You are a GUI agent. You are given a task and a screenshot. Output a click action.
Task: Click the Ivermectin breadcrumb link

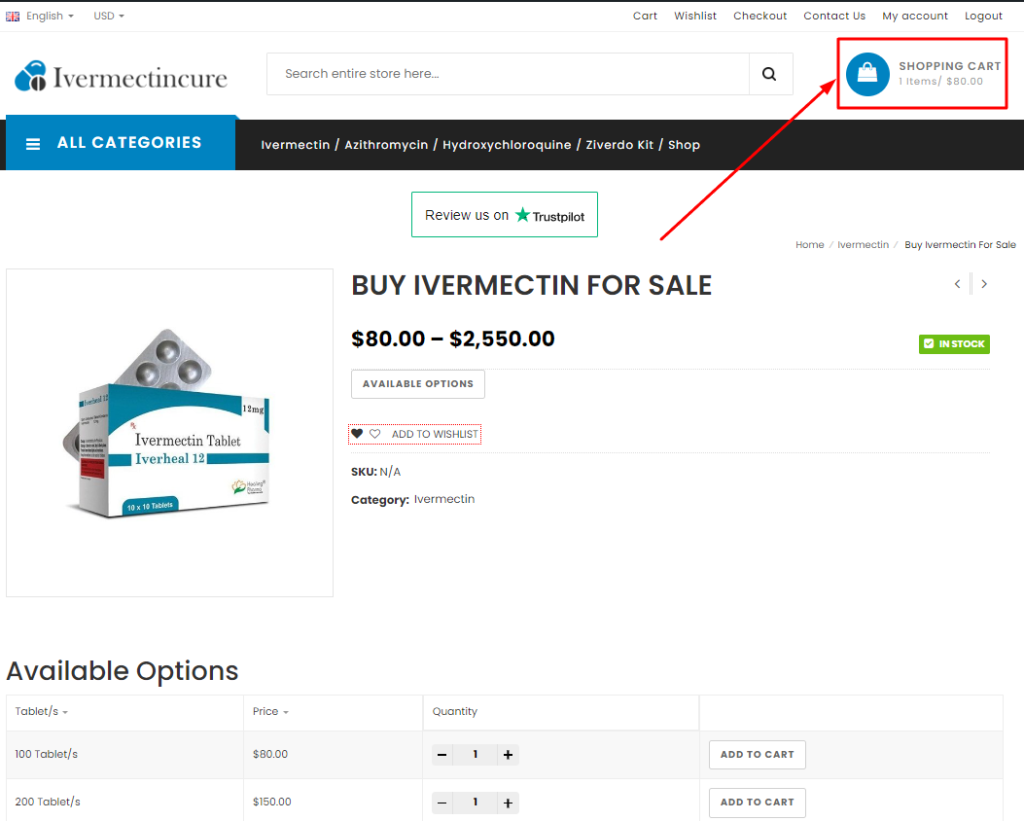pyautogui.click(x=863, y=244)
